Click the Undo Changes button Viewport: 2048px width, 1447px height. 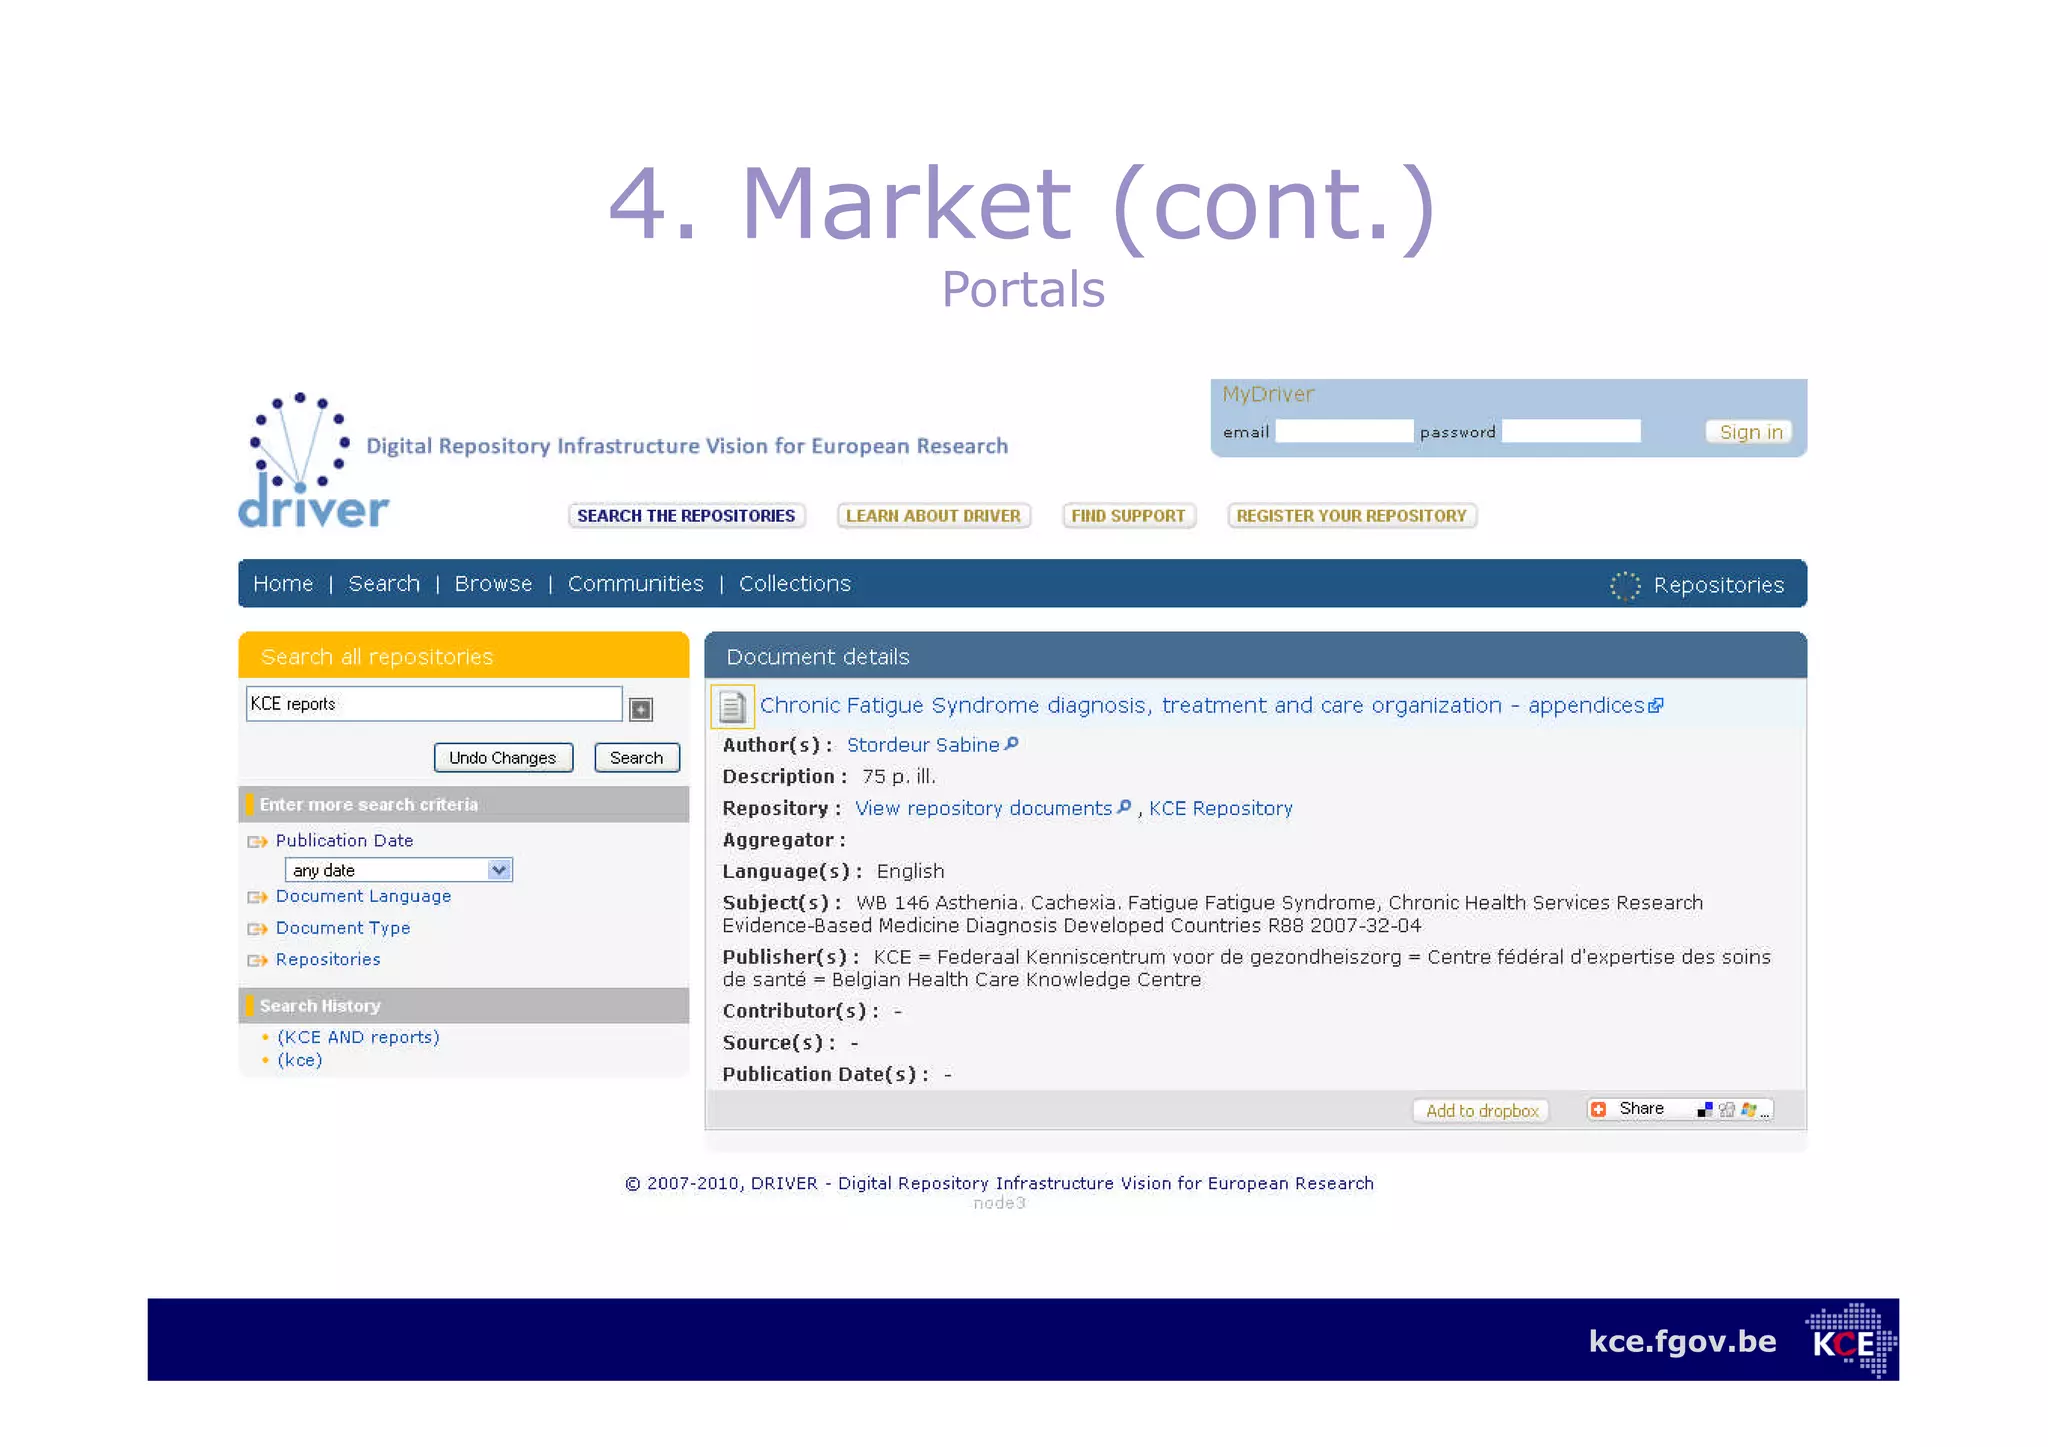click(503, 757)
